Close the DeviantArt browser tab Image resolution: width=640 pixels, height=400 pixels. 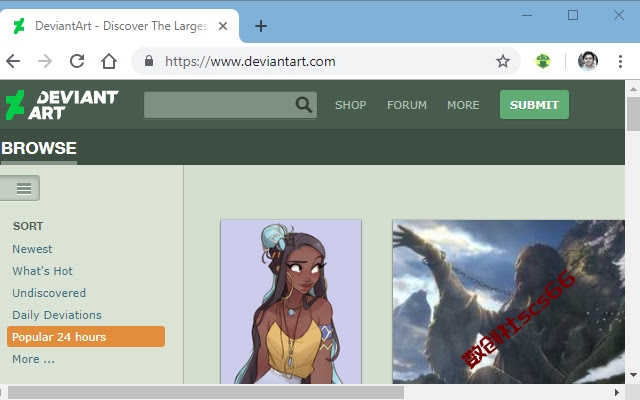(223, 26)
